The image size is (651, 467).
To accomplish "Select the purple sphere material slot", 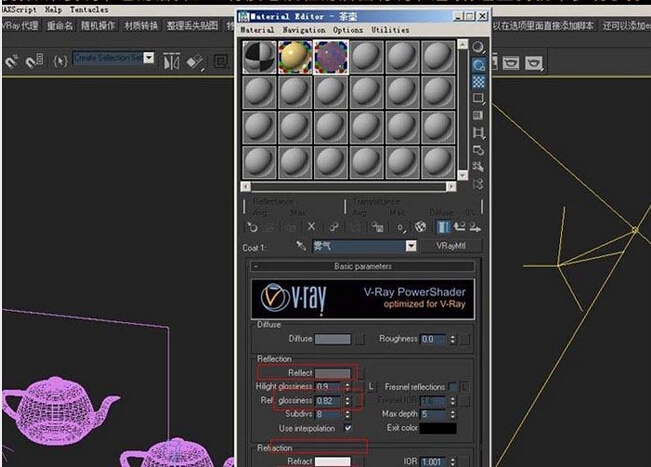I will [331, 57].
